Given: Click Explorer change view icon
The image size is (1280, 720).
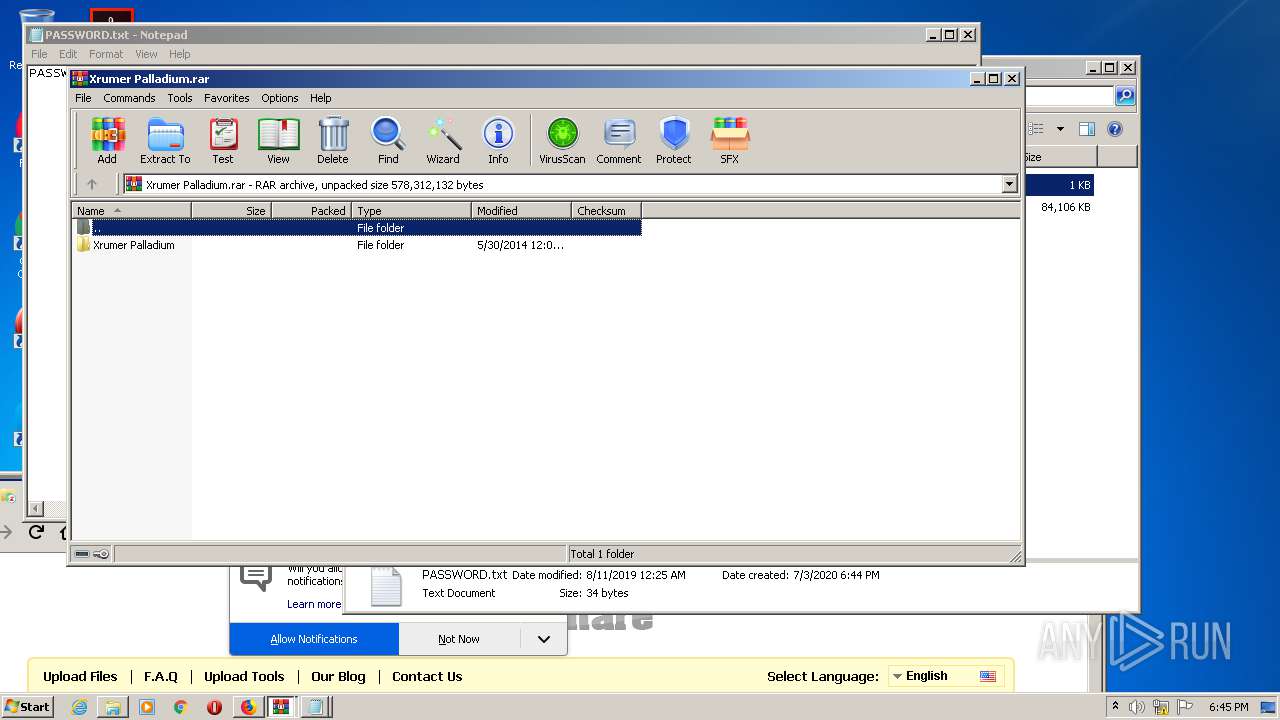Looking at the screenshot, I should pos(1036,129).
